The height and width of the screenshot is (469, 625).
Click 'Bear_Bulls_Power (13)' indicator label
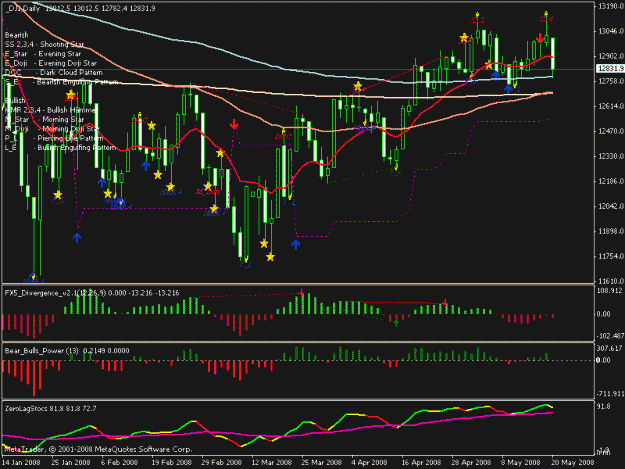point(41,351)
